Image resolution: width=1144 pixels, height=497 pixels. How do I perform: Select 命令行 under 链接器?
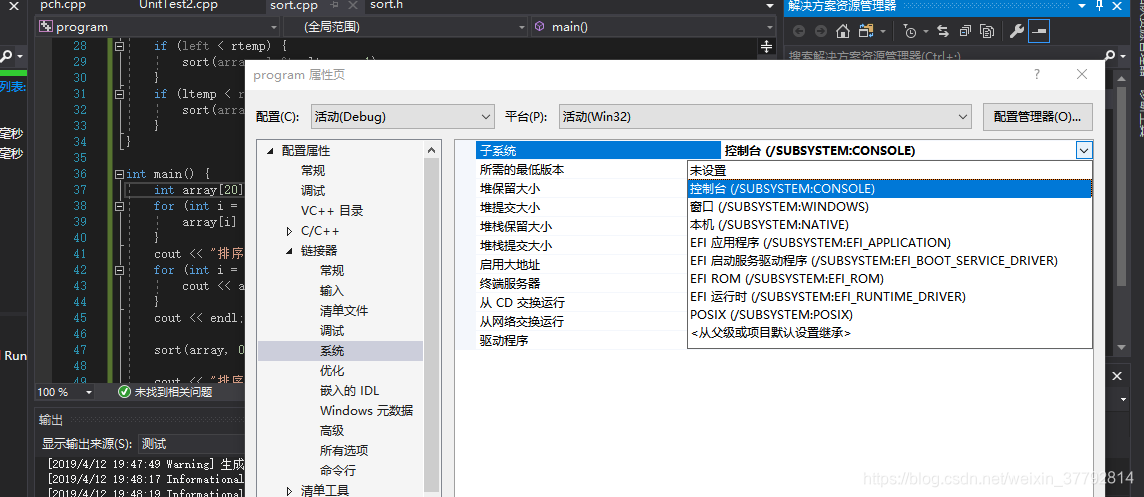point(338,471)
